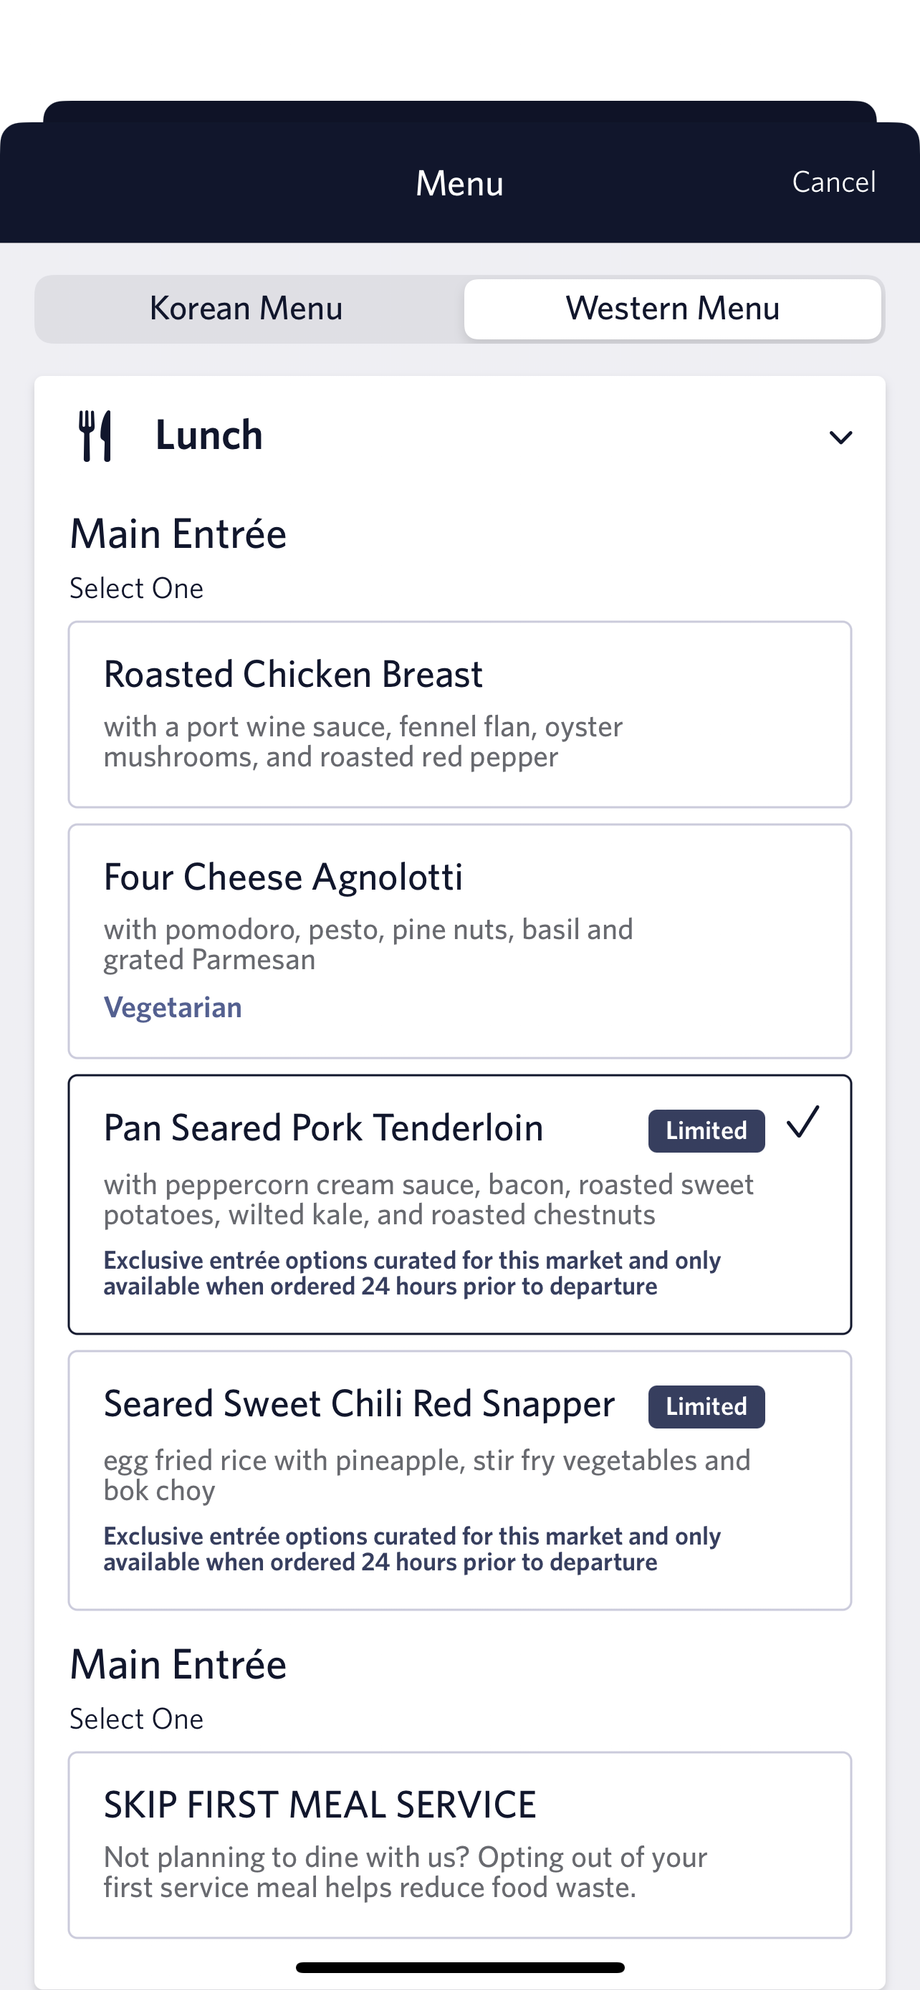The width and height of the screenshot is (920, 1990).
Task: Click the Vegetarian label under Agnolotti
Action: click(x=173, y=1007)
